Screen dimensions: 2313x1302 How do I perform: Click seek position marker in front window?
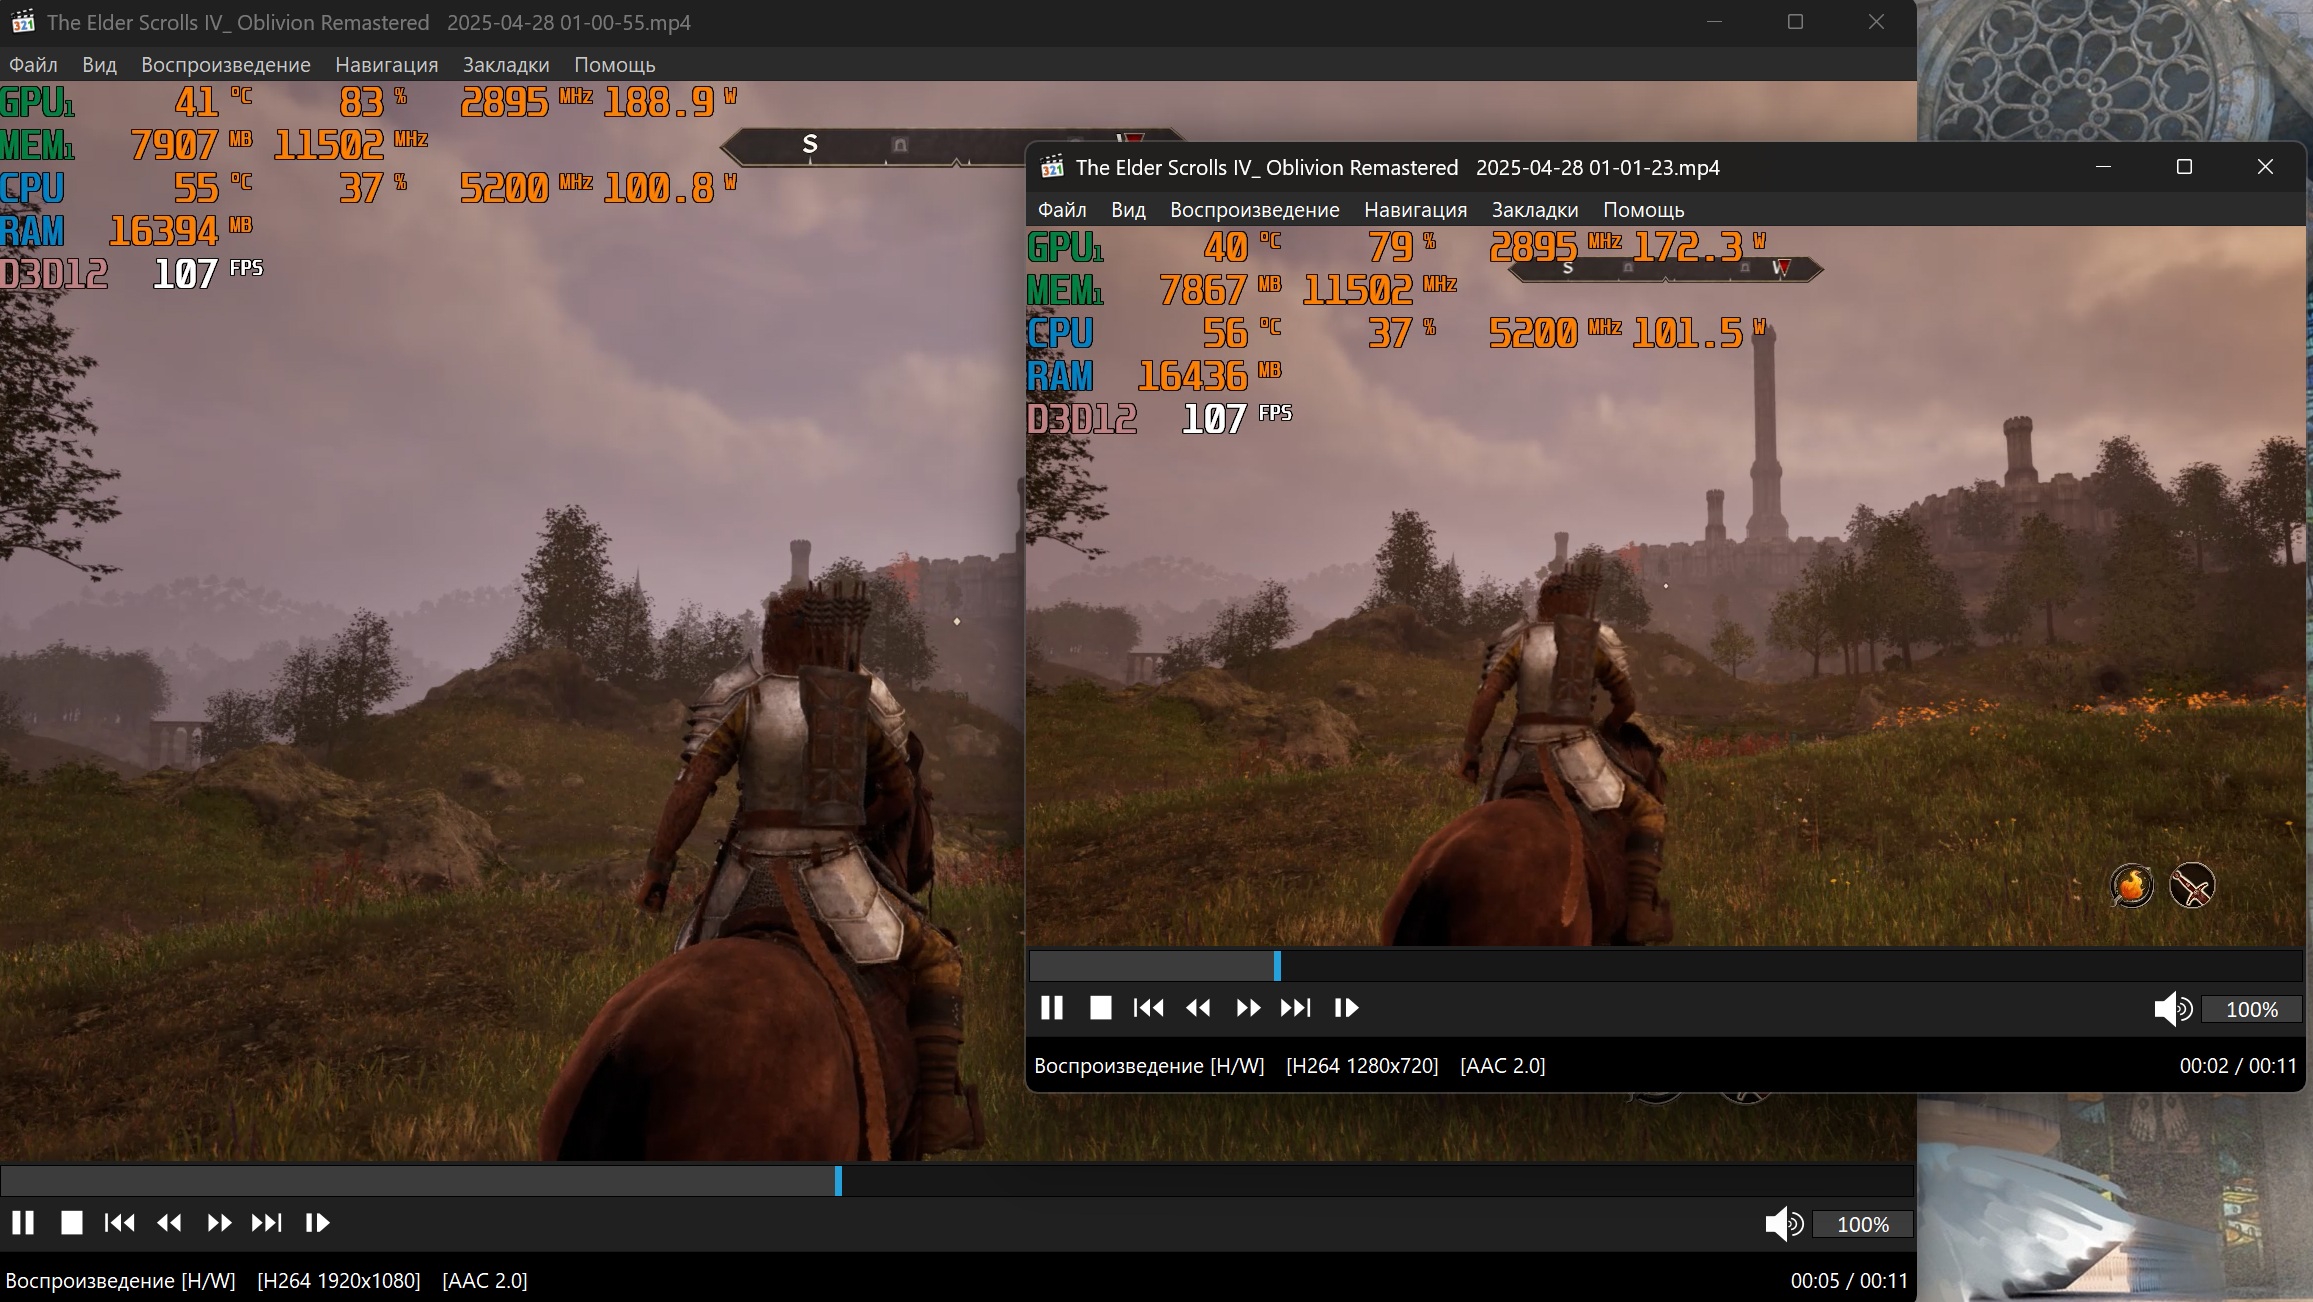tap(1277, 966)
